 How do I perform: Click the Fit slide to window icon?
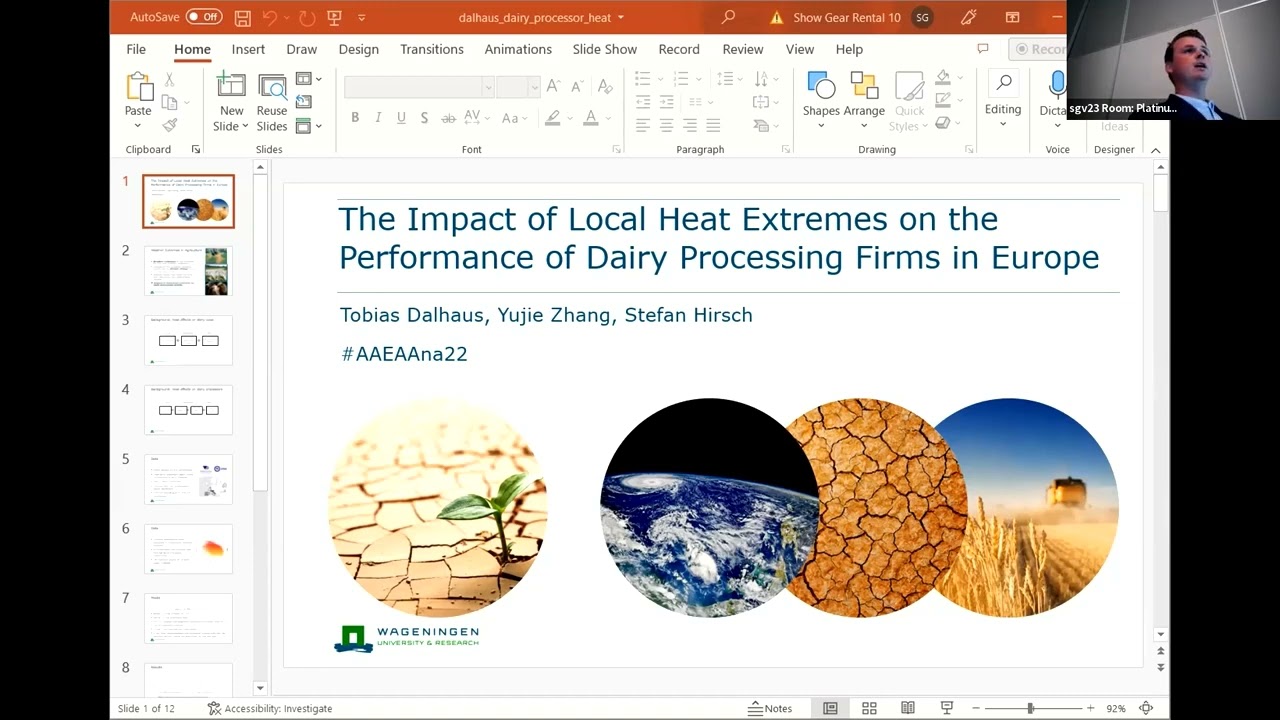(1146, 708)
